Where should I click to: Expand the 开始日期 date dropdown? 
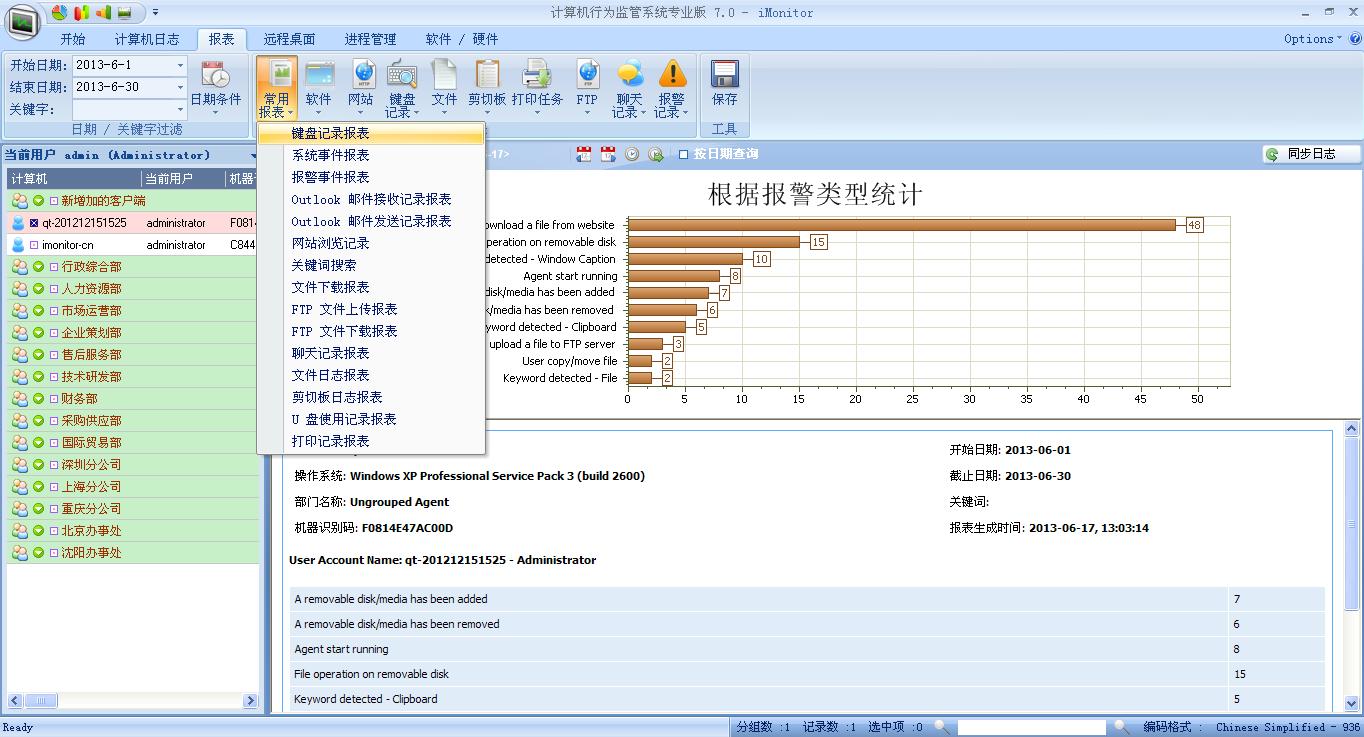(180, 65)
